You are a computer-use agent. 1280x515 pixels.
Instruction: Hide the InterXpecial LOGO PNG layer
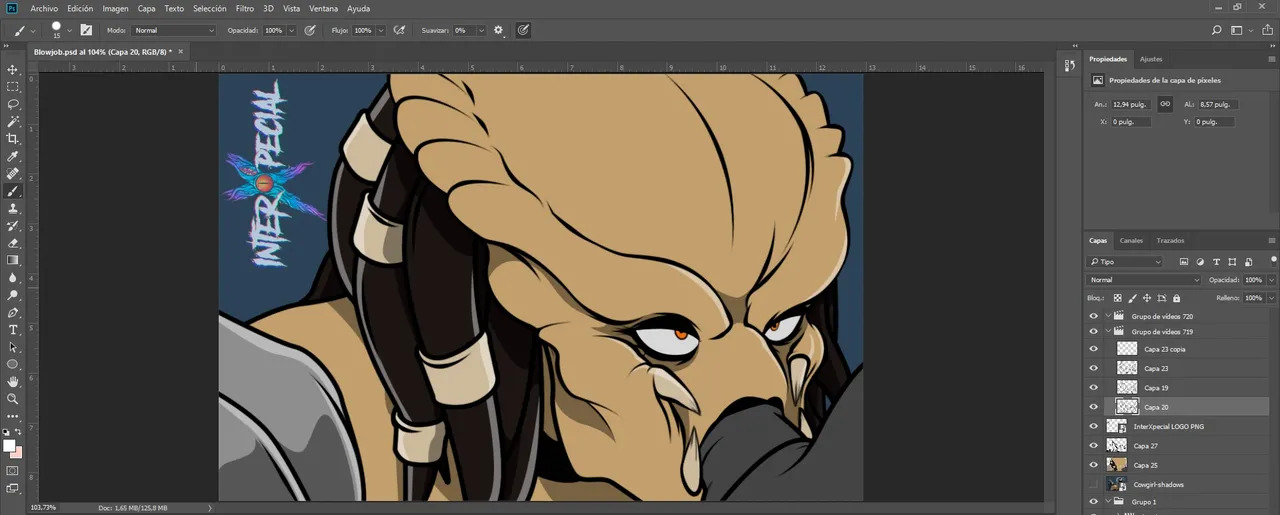(1093, 426)
